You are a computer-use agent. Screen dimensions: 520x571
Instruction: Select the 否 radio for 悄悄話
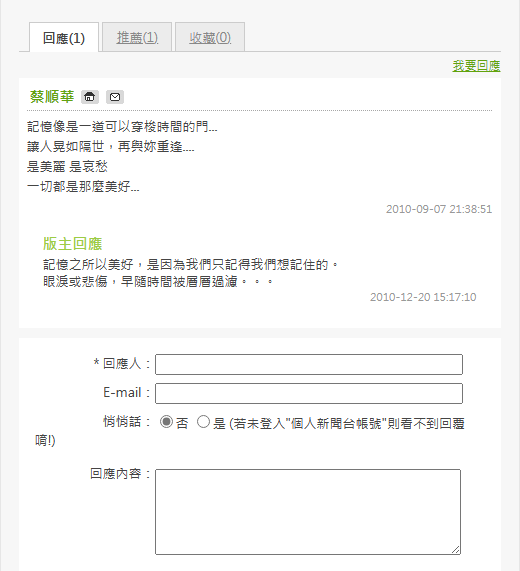166,422
